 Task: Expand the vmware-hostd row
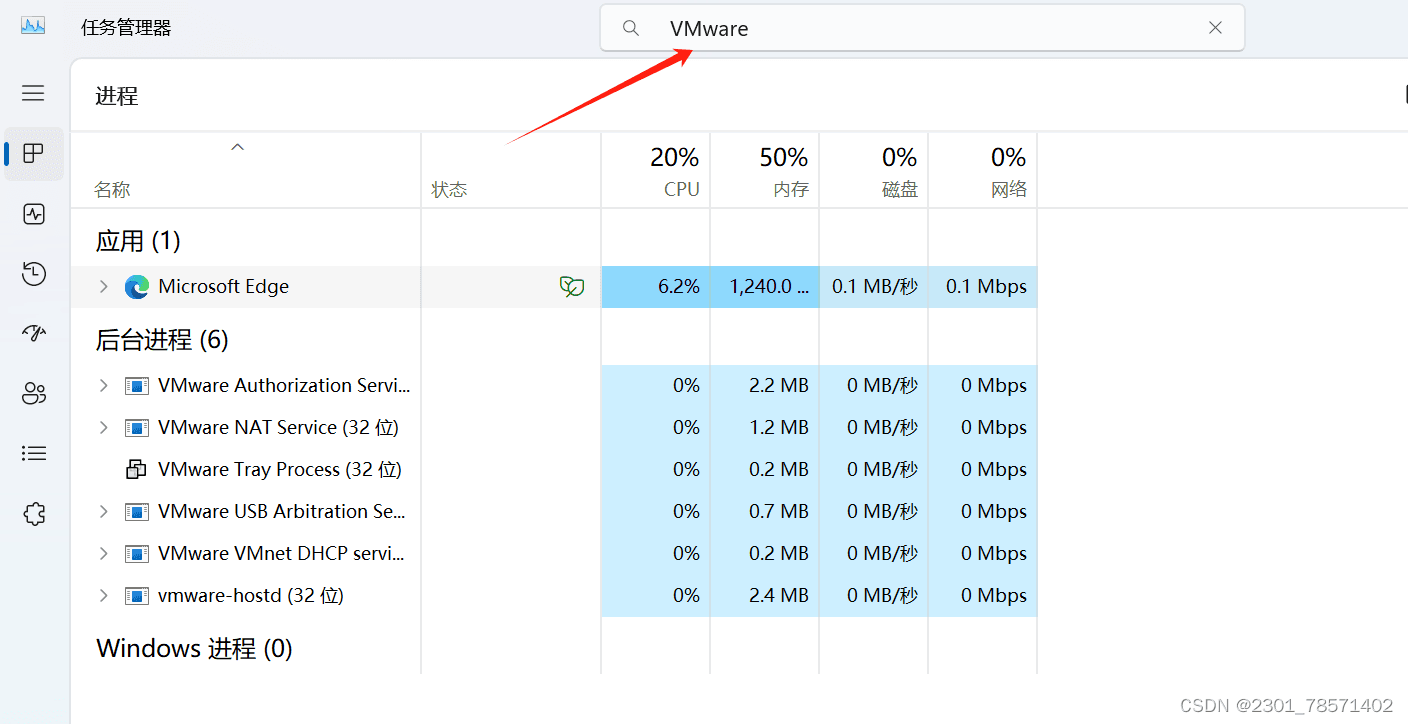(x=103, y=596)
